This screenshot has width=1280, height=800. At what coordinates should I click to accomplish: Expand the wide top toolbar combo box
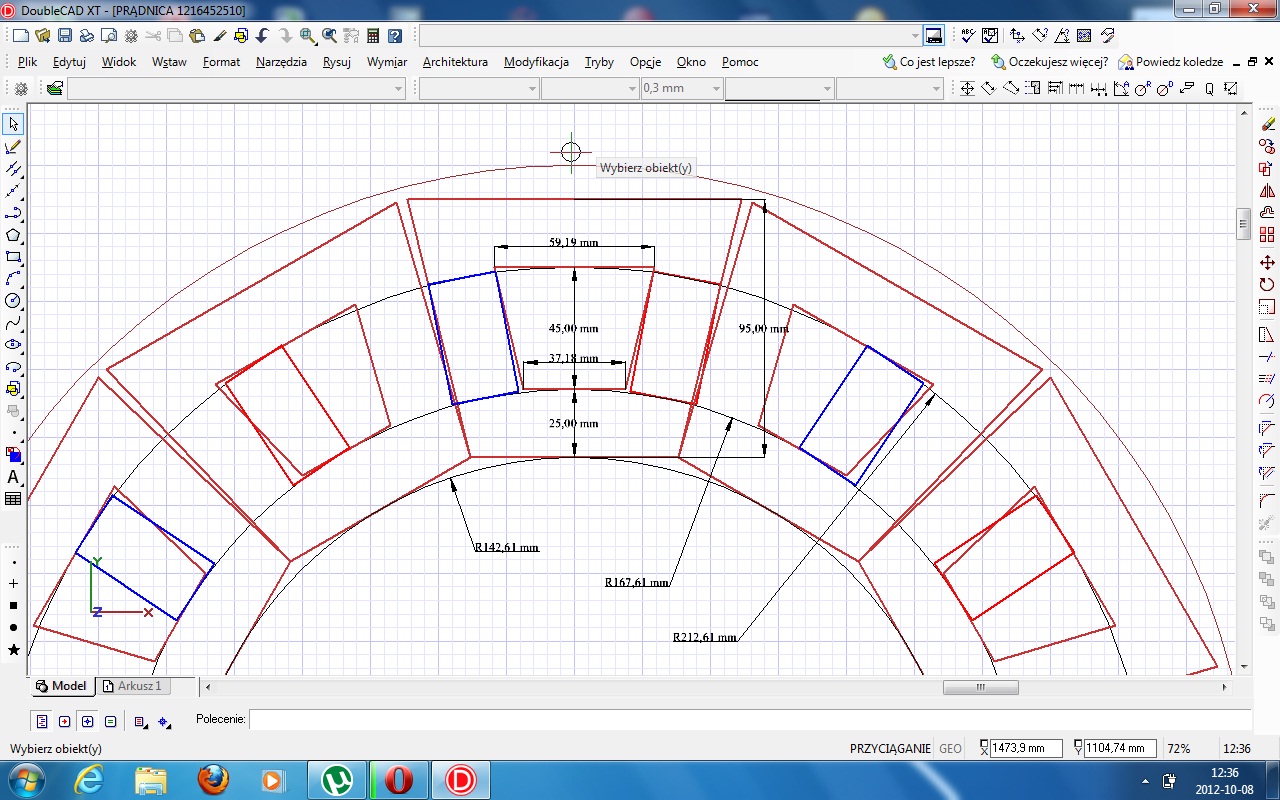pos(914,36)
